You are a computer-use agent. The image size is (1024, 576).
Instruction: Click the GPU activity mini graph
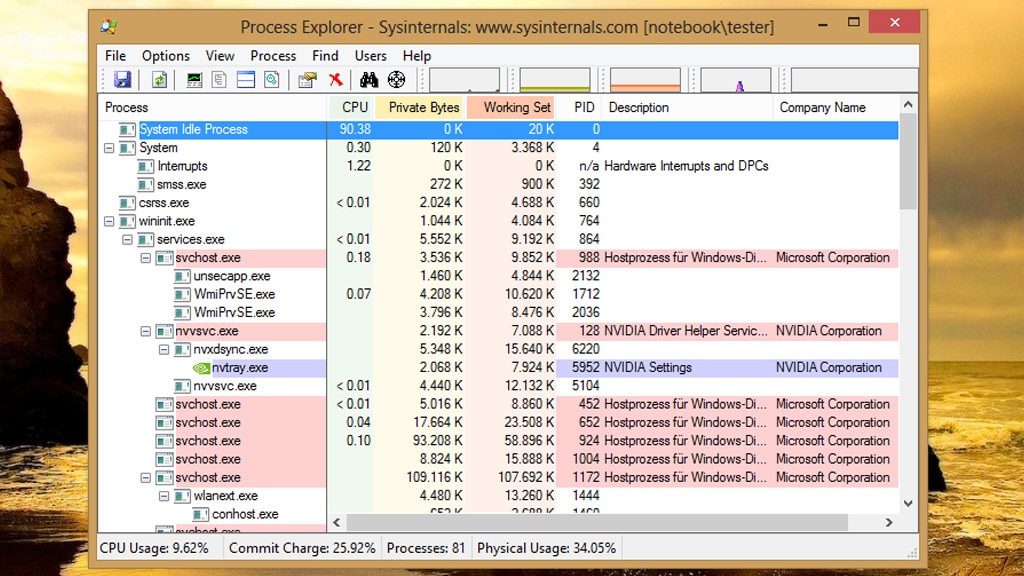point(737,80)
